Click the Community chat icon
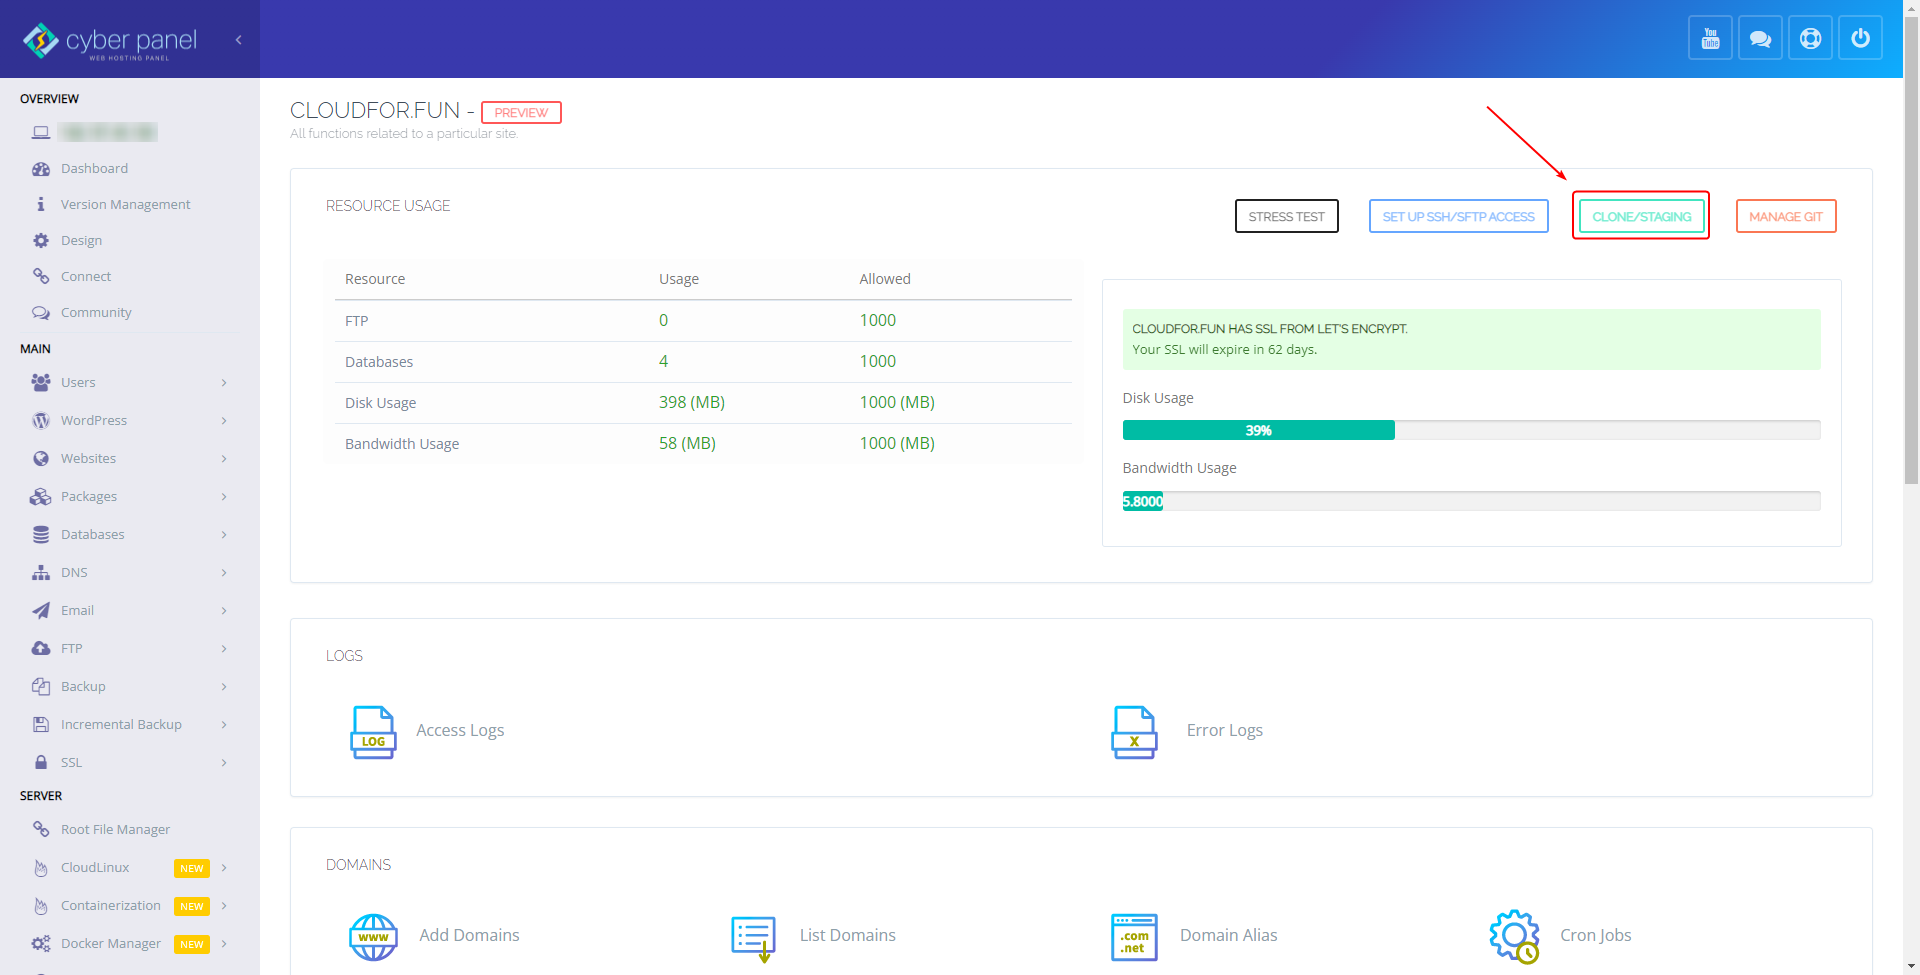This screenshot has height=975, width=1920. click(41, 313)
